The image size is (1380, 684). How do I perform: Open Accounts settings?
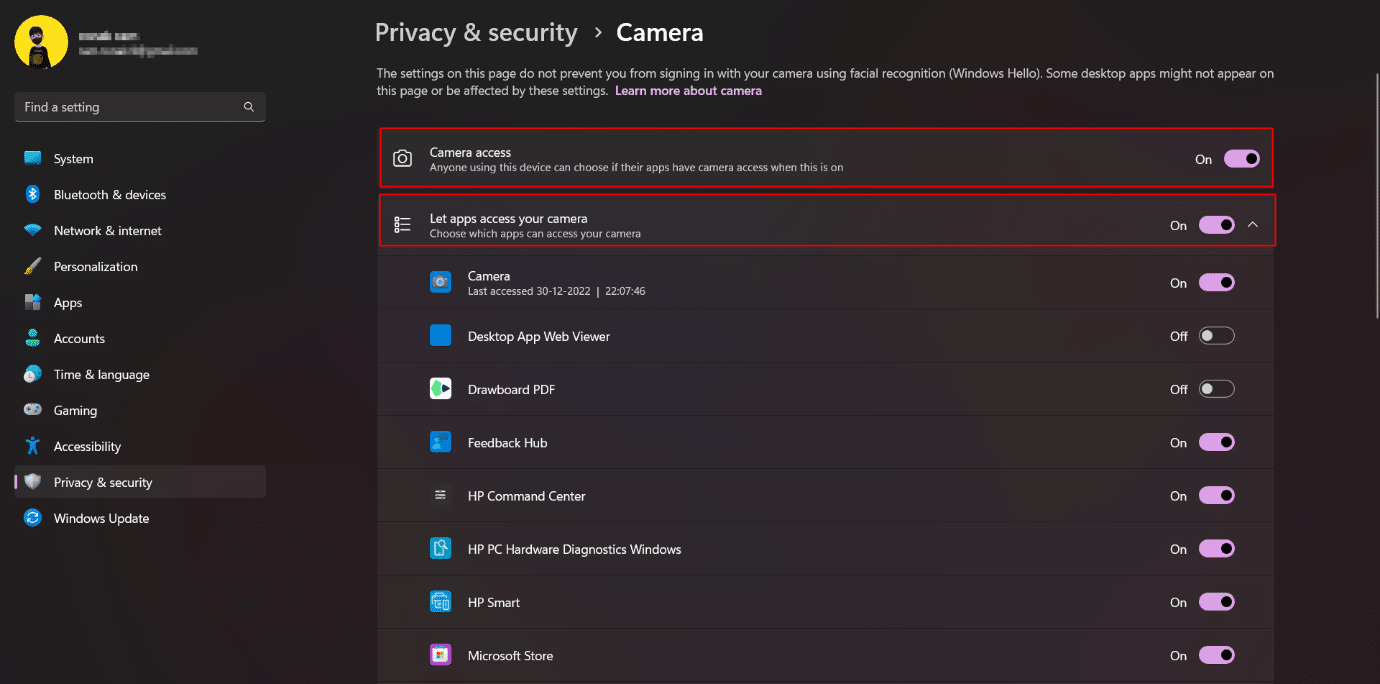(140, 339)
